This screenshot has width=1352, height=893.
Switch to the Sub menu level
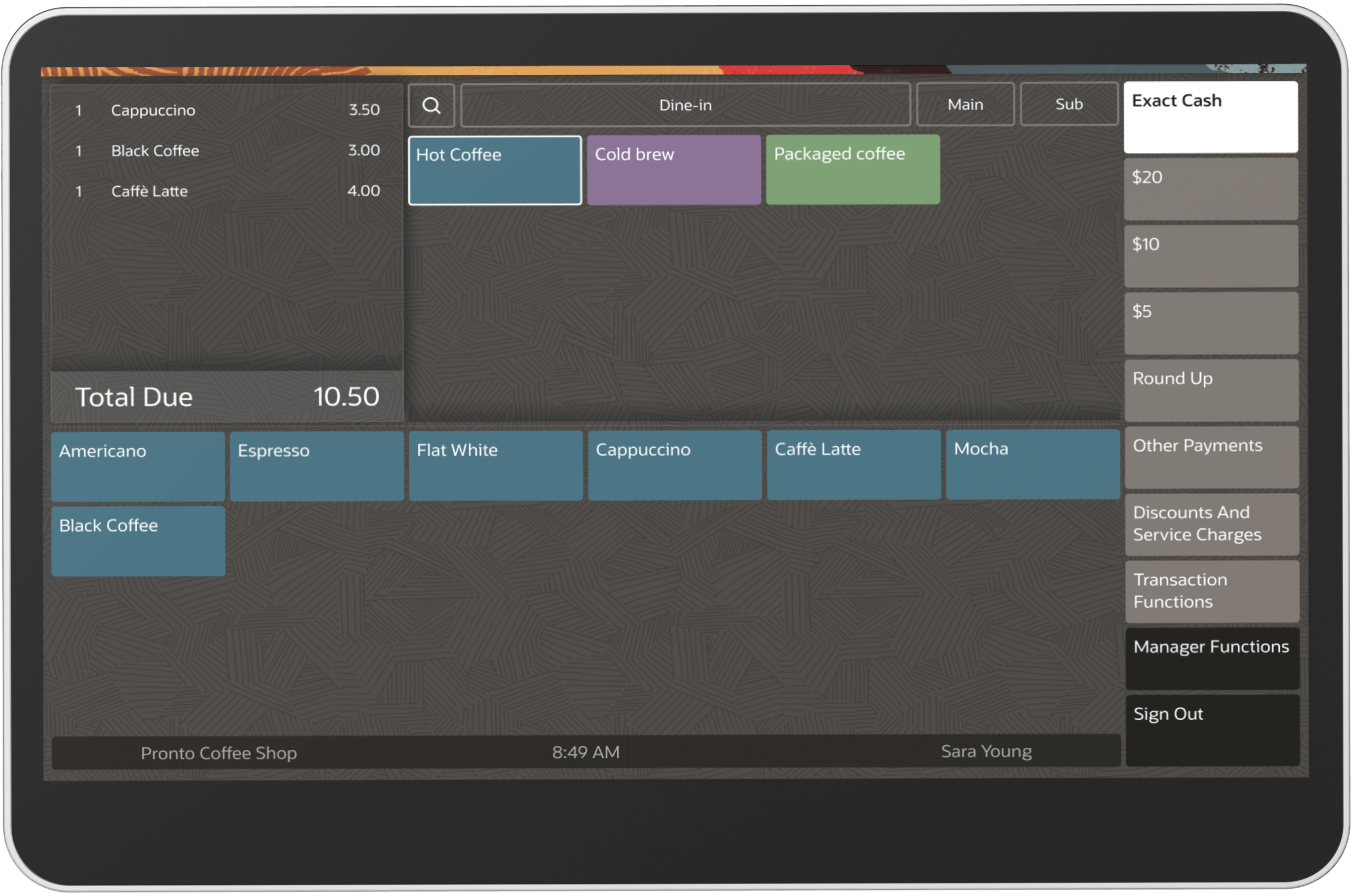[x=1069, y=104]
